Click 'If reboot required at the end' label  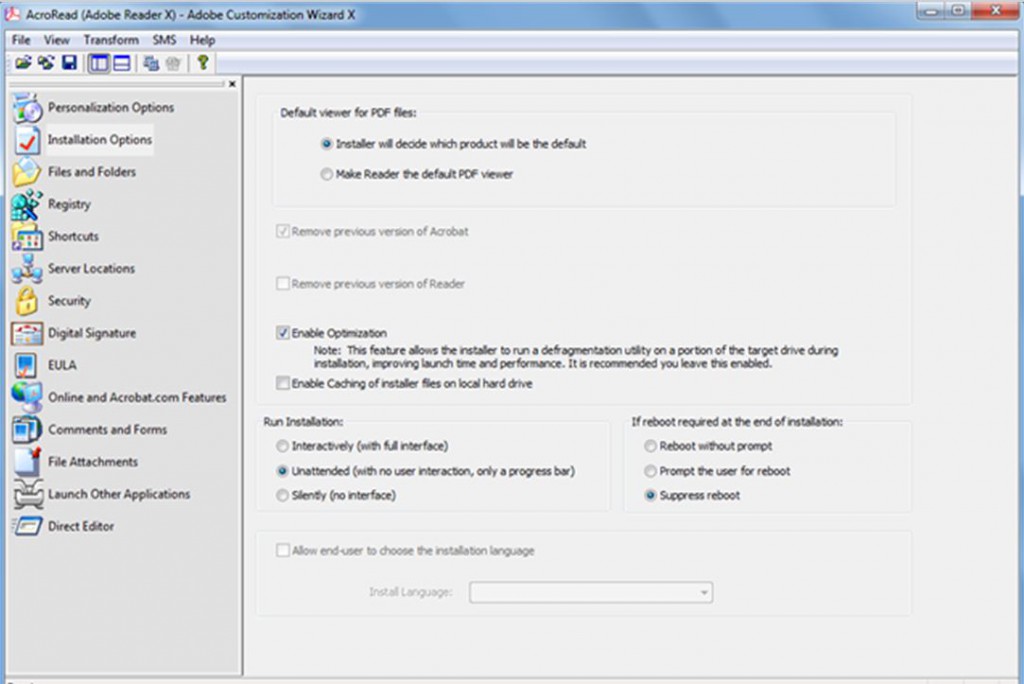point(737,422)
